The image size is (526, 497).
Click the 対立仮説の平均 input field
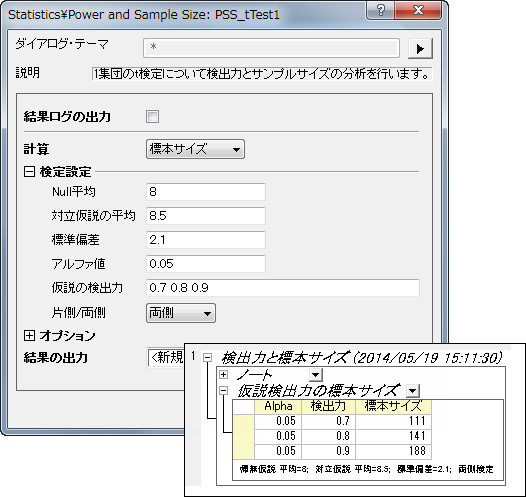pyautogui.click(x=206, y=216)
